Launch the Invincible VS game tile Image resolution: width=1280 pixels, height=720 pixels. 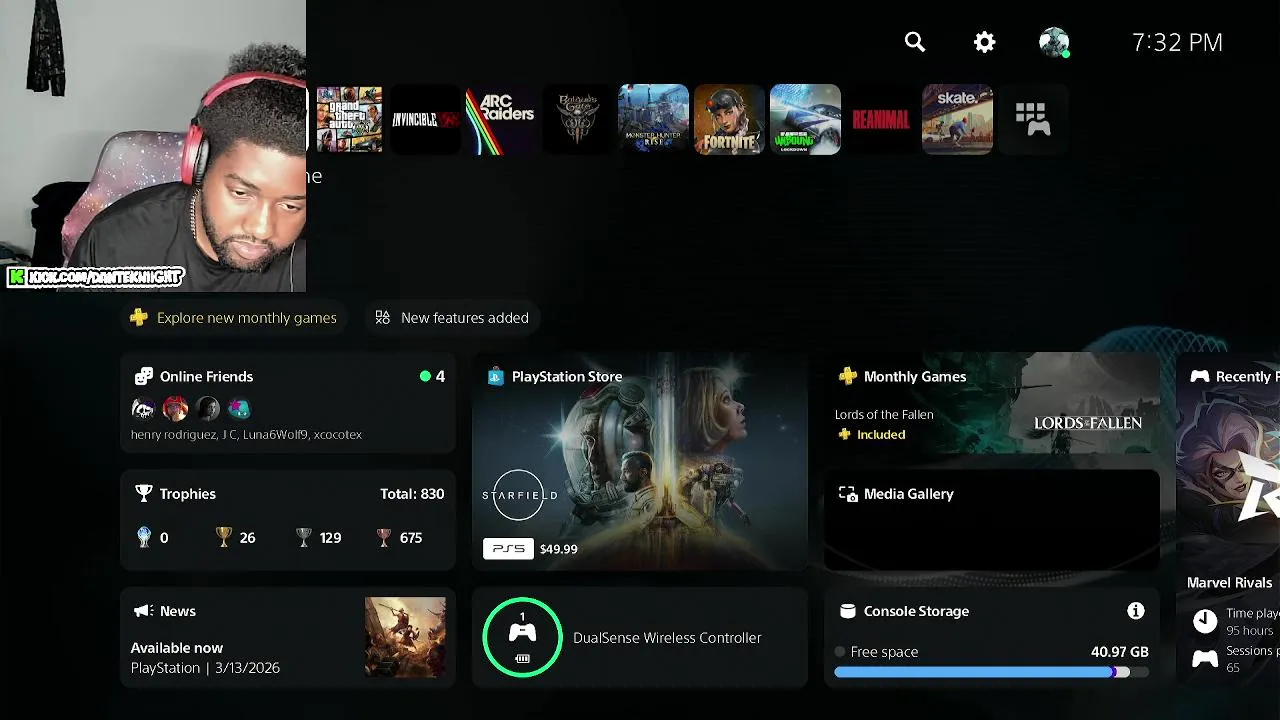(x=425, y=119)
